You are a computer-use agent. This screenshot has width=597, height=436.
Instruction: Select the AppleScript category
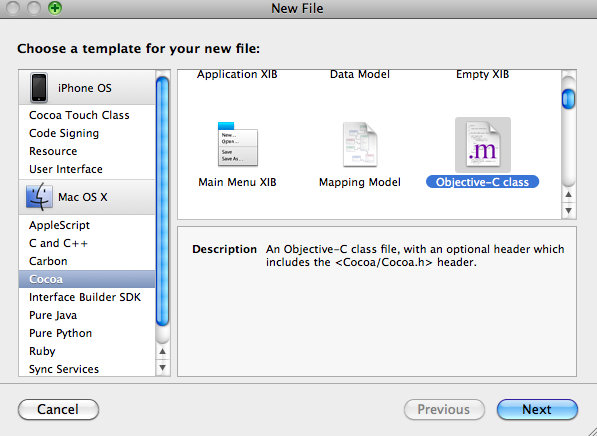(87, 225)
